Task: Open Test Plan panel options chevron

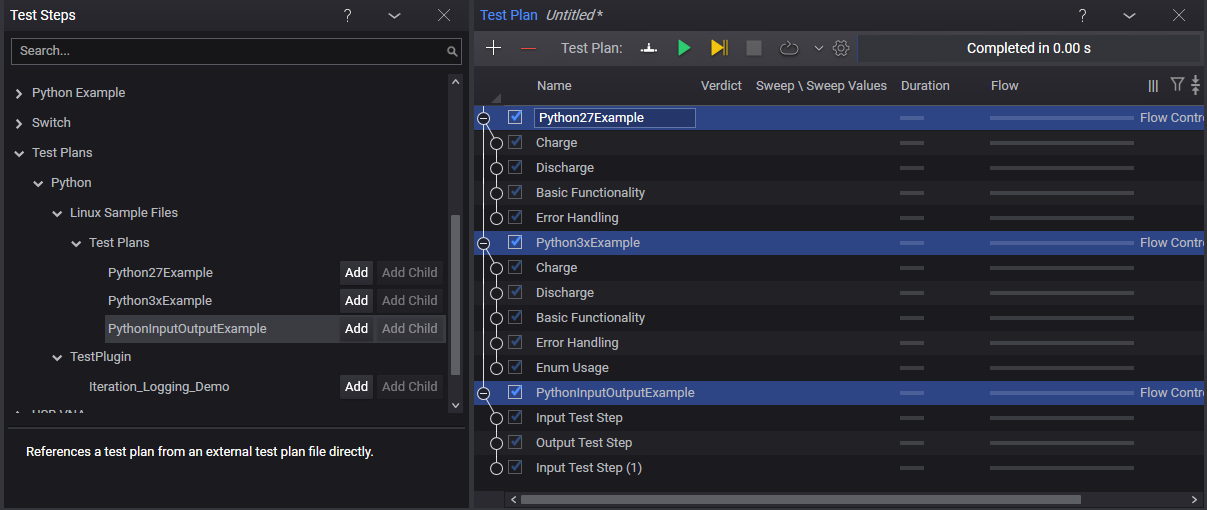Action: point(1129,15)
